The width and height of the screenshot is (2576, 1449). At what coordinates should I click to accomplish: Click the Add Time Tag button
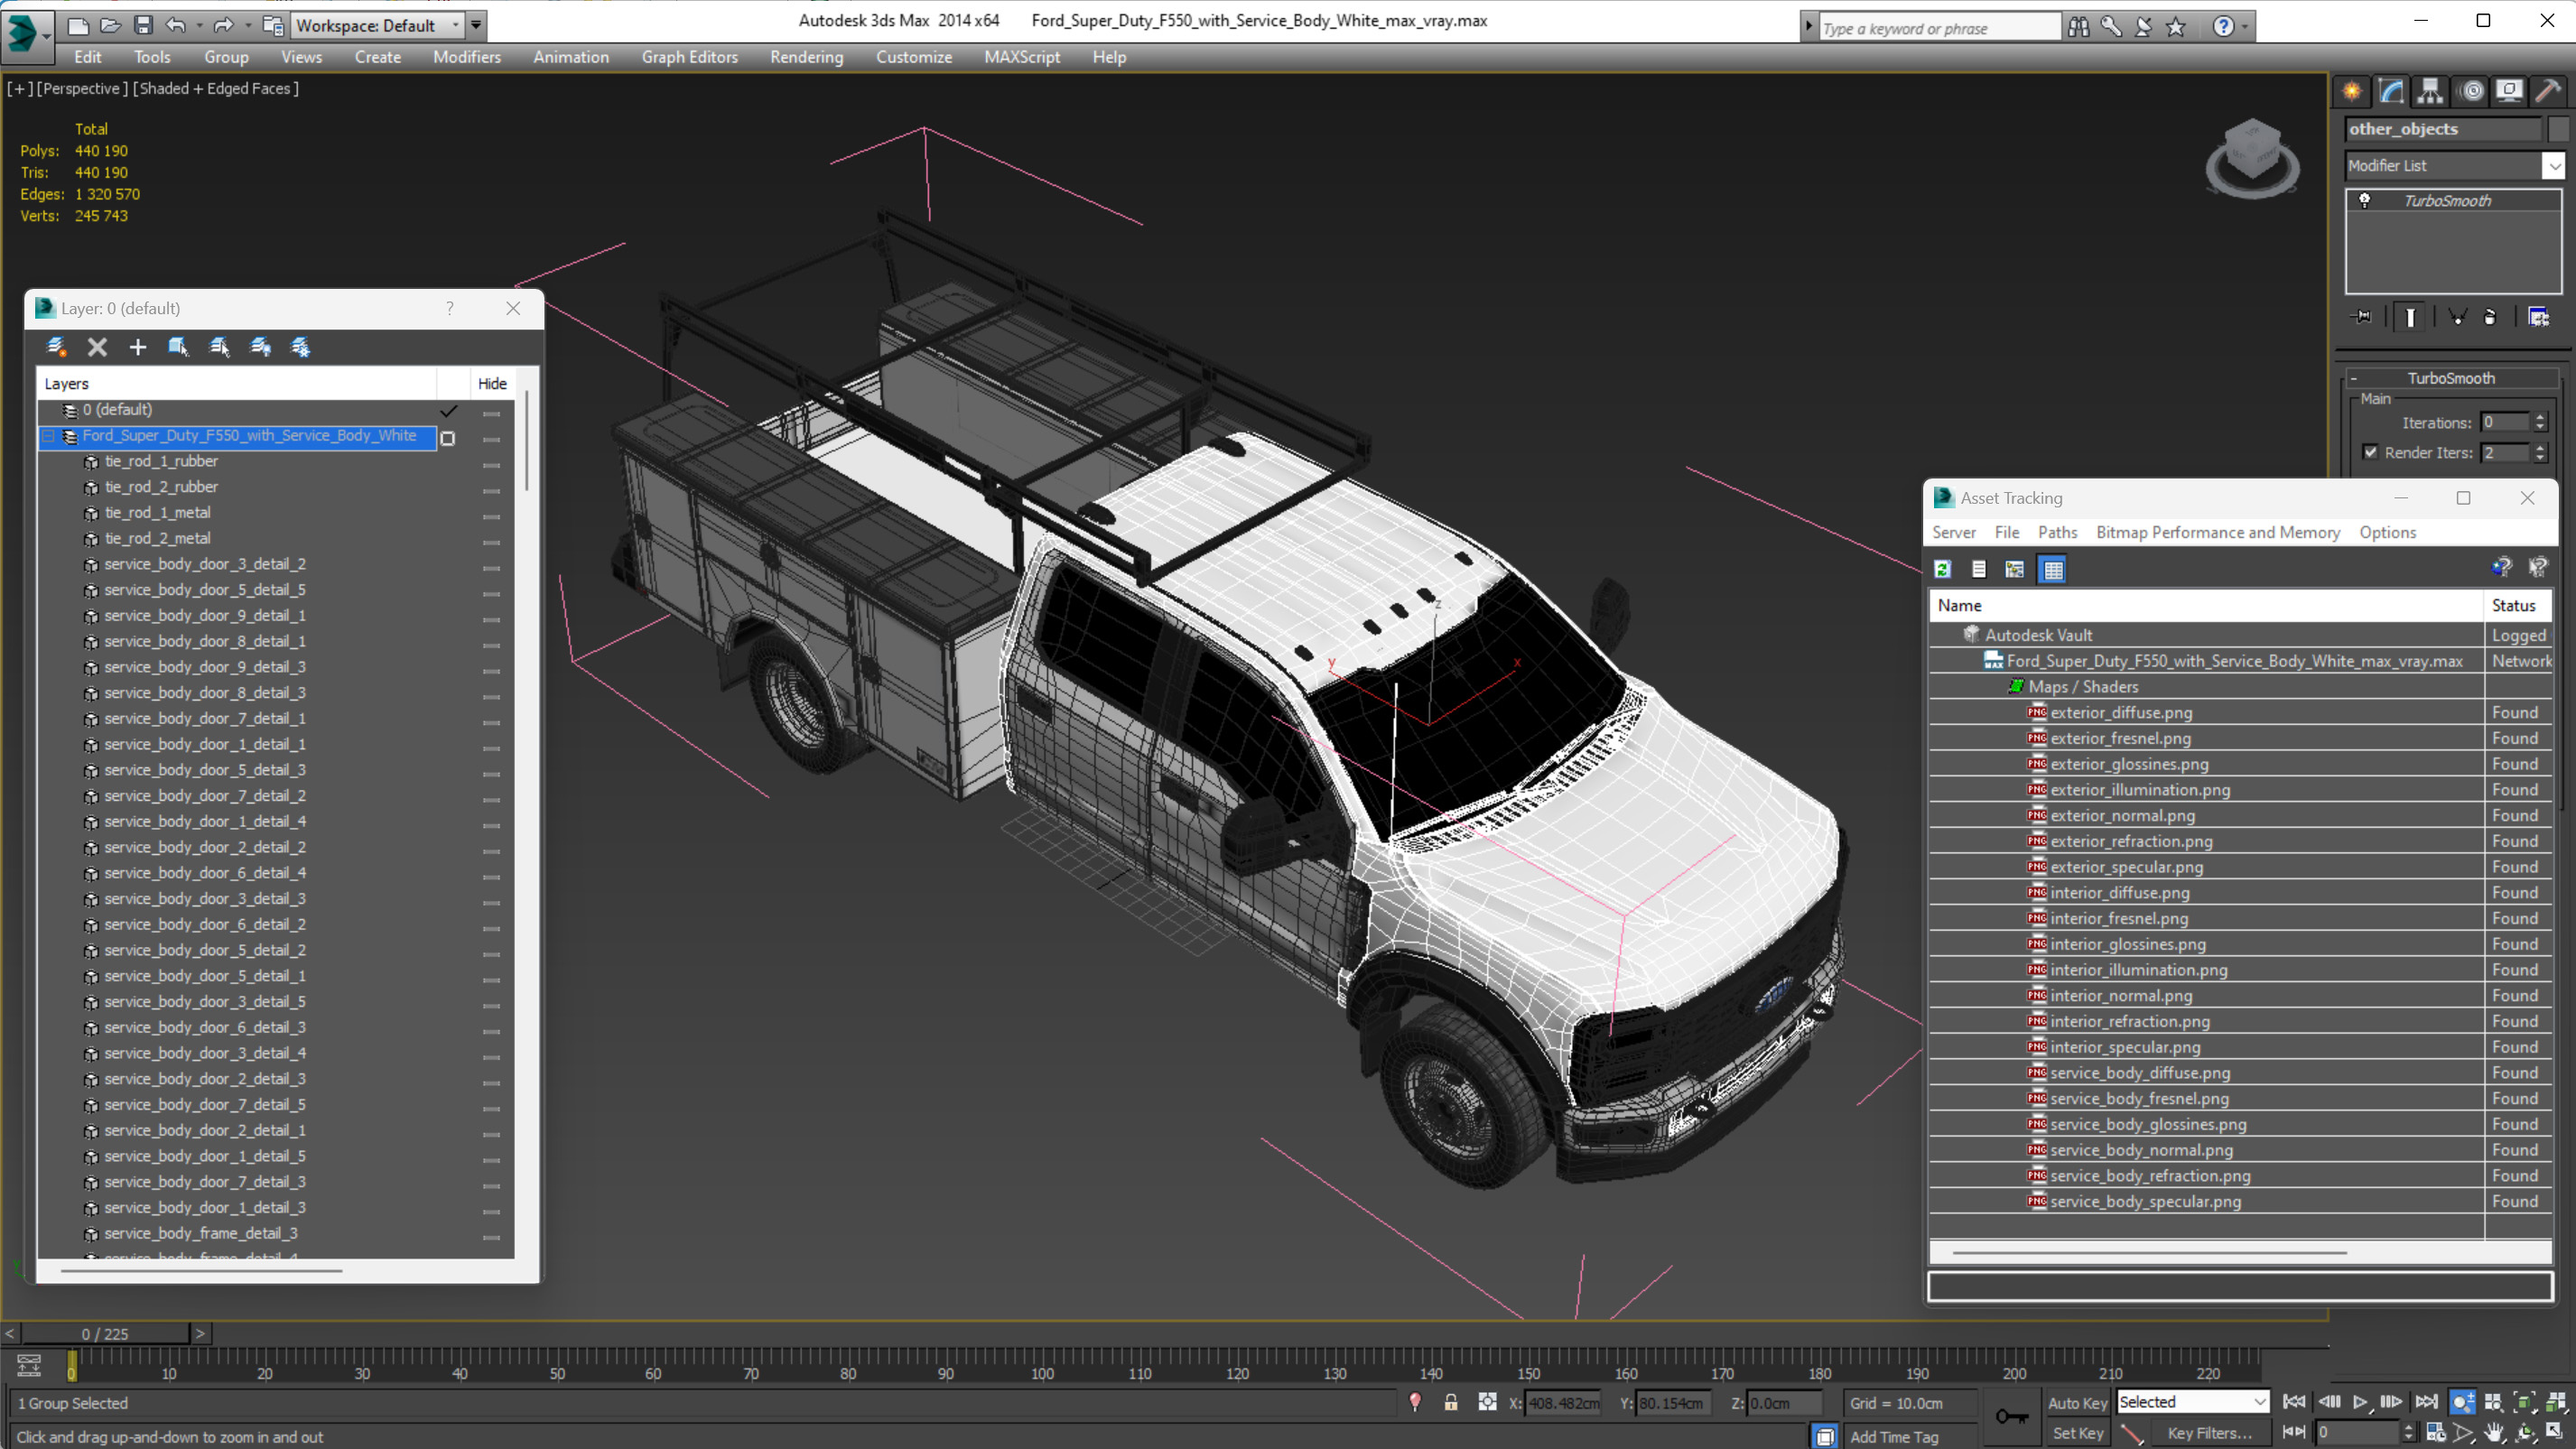(1893, 1436)
